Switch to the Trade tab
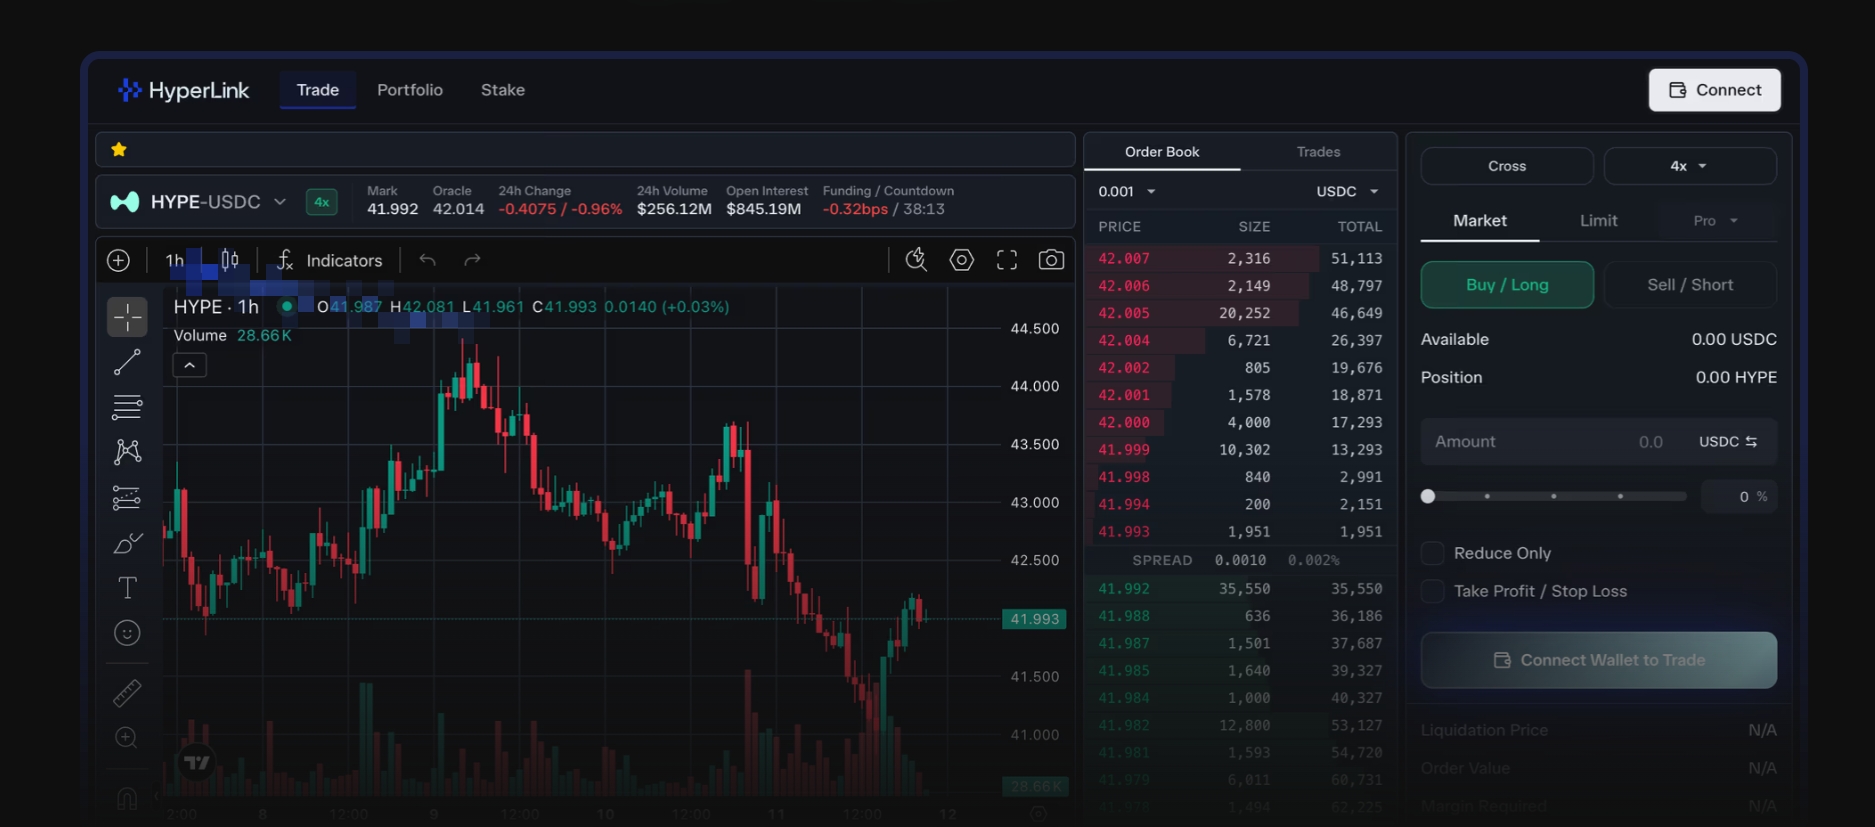This screenshot has width=1875, height=827. pyautogui.click(x=318, y=90)
